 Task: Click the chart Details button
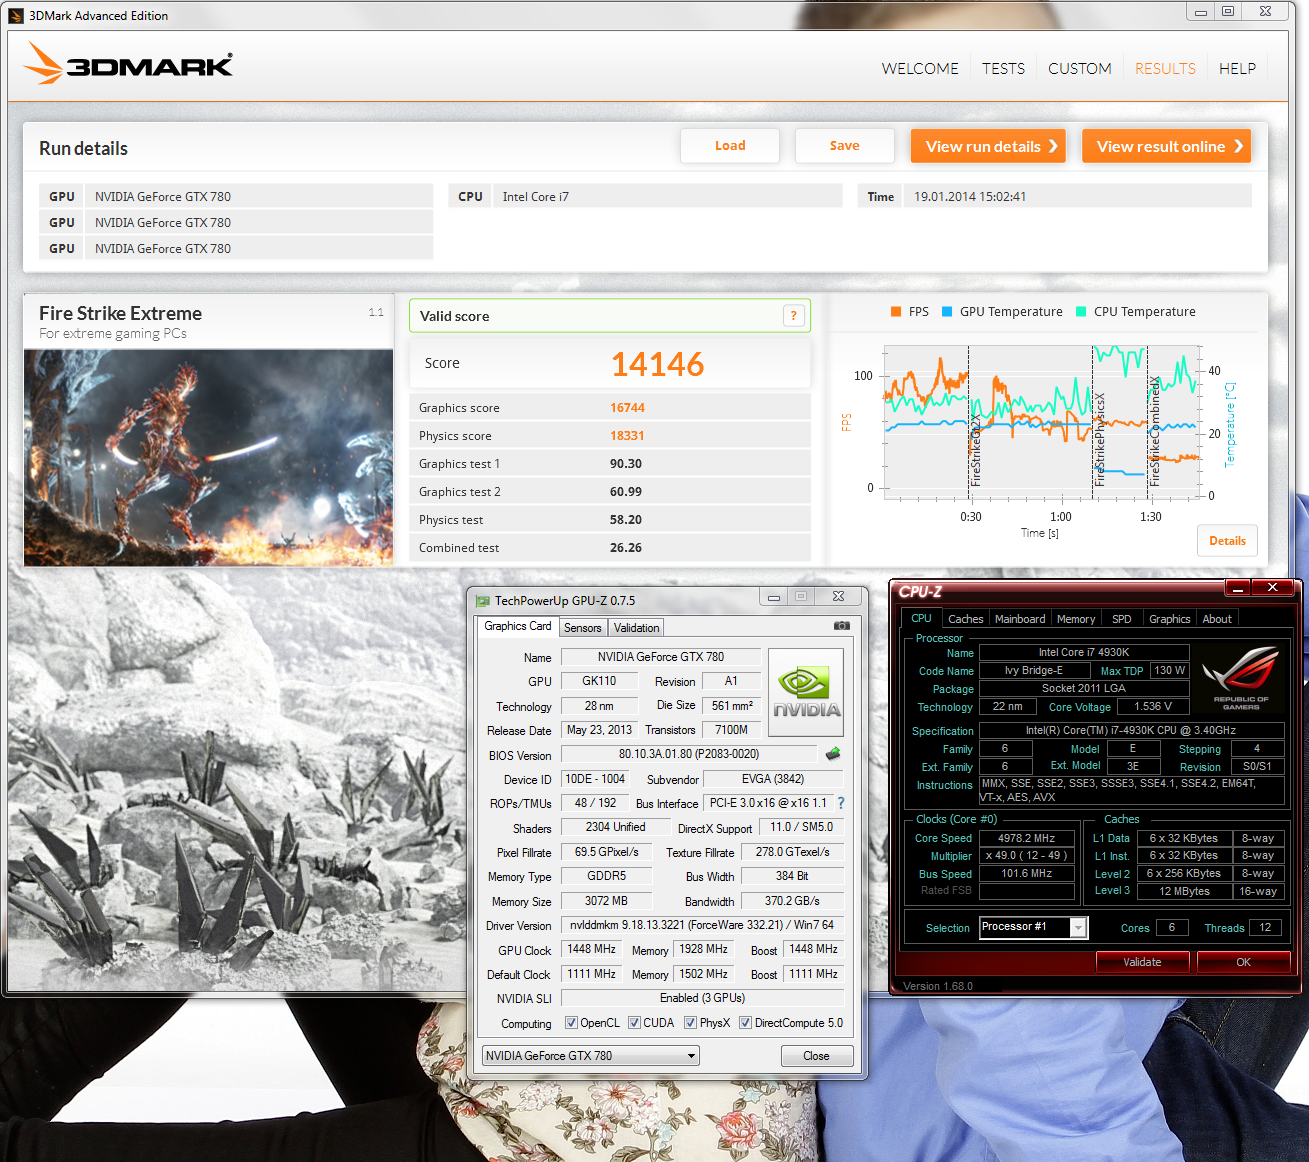[1227, 541]
